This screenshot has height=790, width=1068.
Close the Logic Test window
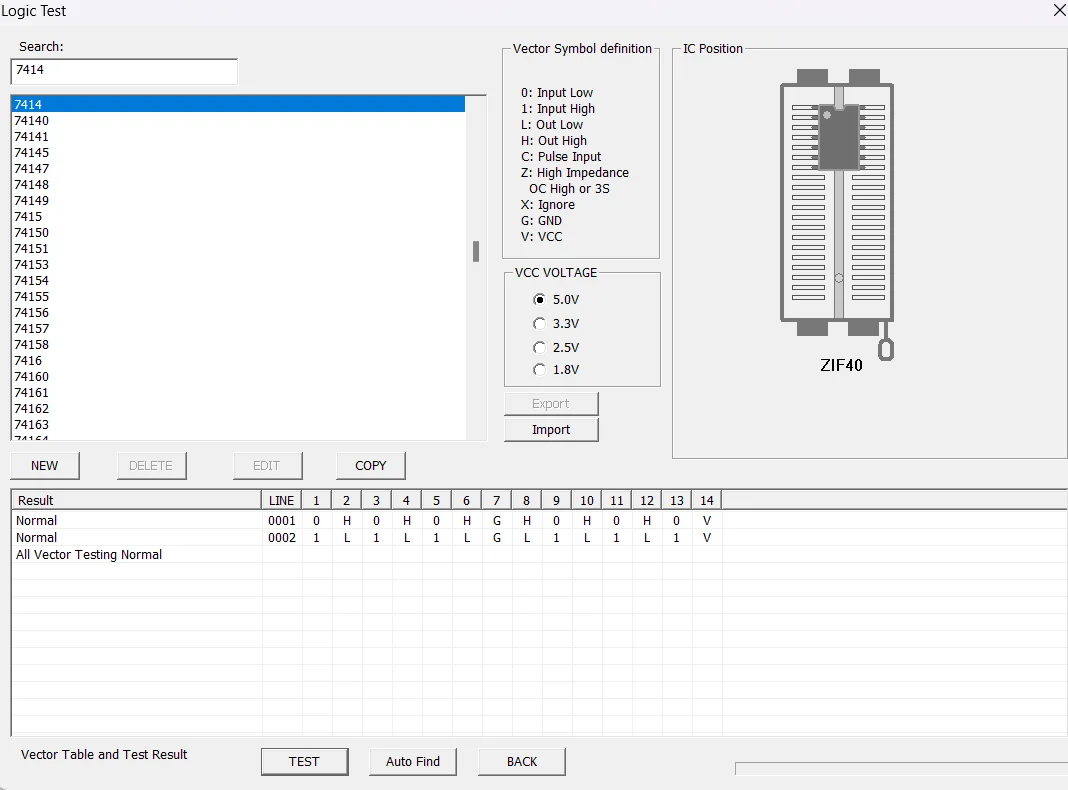coord(1059,11)
